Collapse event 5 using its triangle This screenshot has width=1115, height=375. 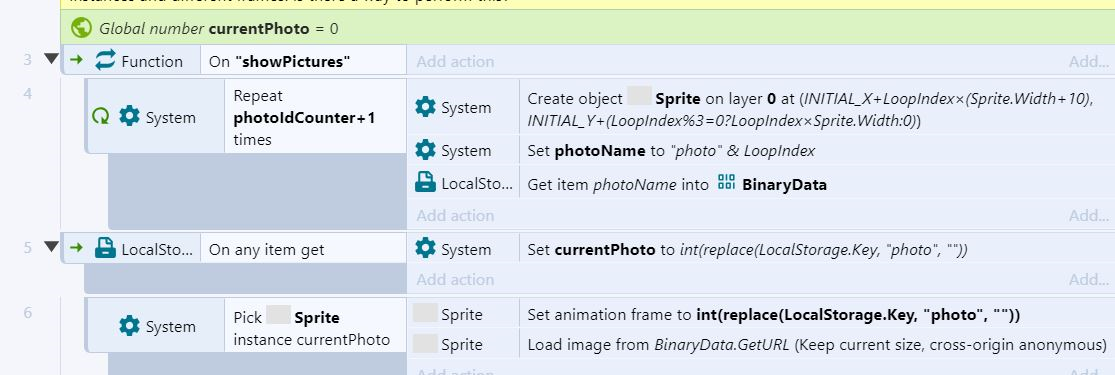pos(50,247)
